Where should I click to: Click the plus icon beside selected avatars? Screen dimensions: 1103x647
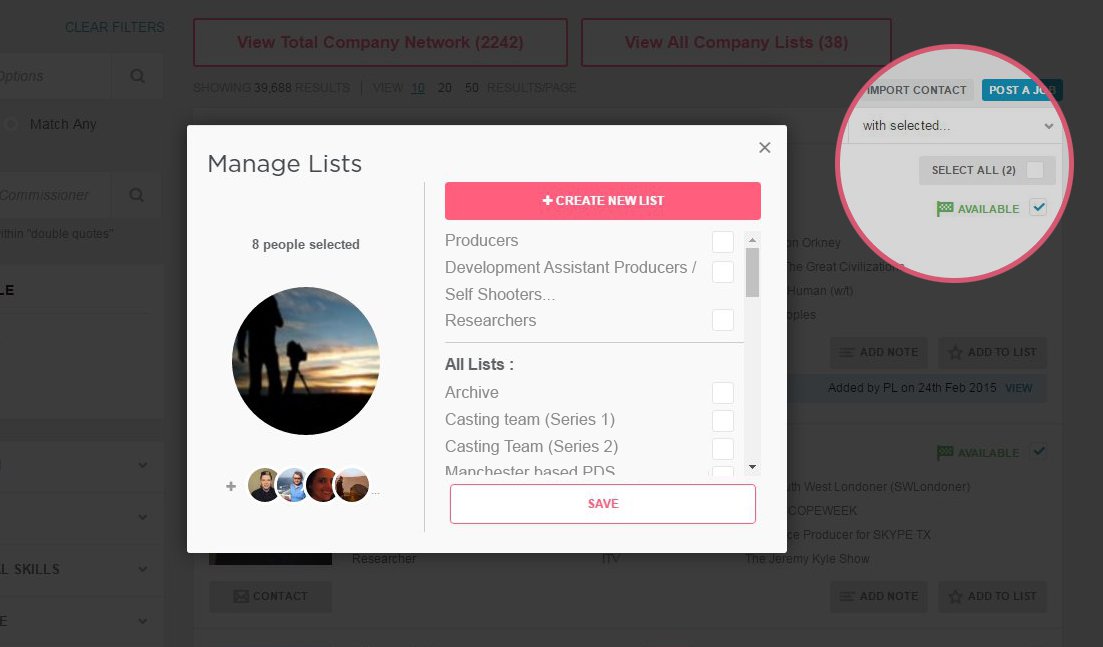[231, 486]
